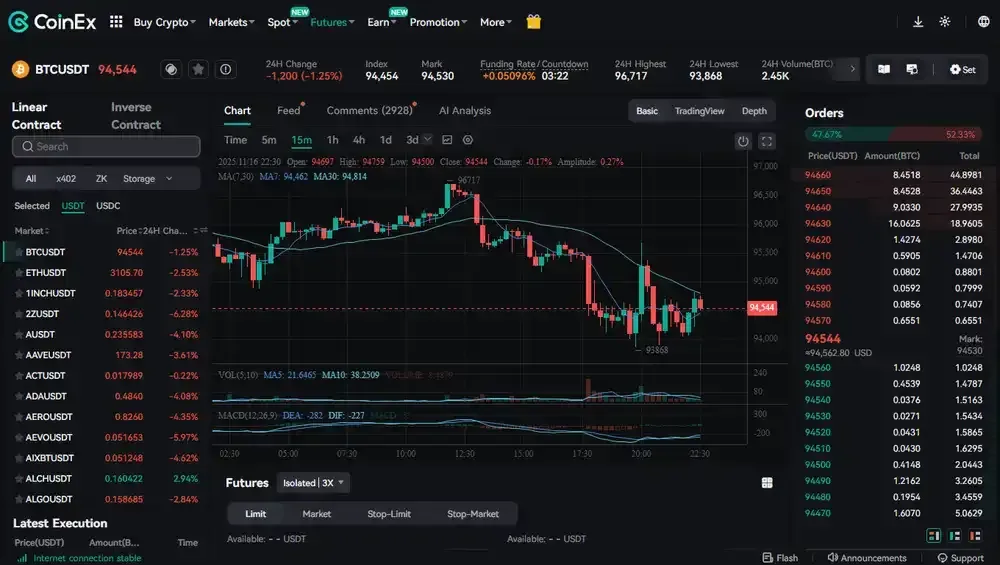
Task: Select the Stop-Market order tab
Action: [x=473, y=514]
